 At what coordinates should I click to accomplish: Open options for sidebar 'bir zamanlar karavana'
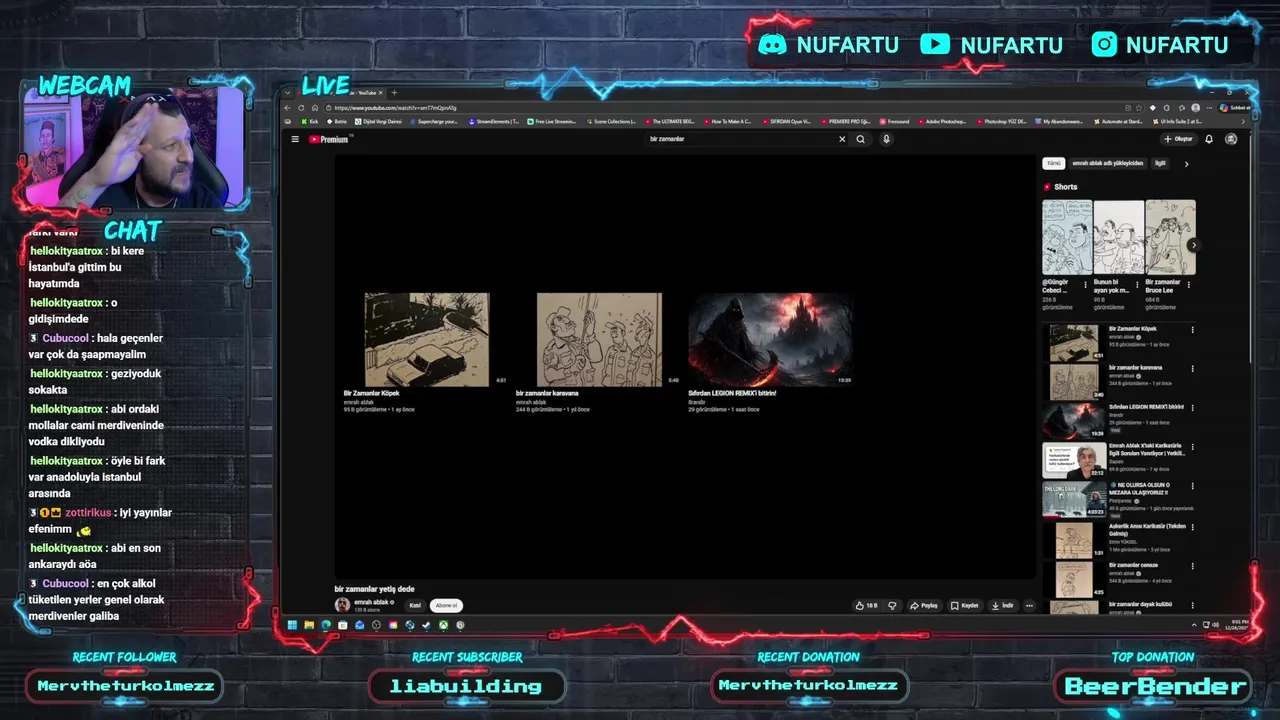coord(1192,368)
